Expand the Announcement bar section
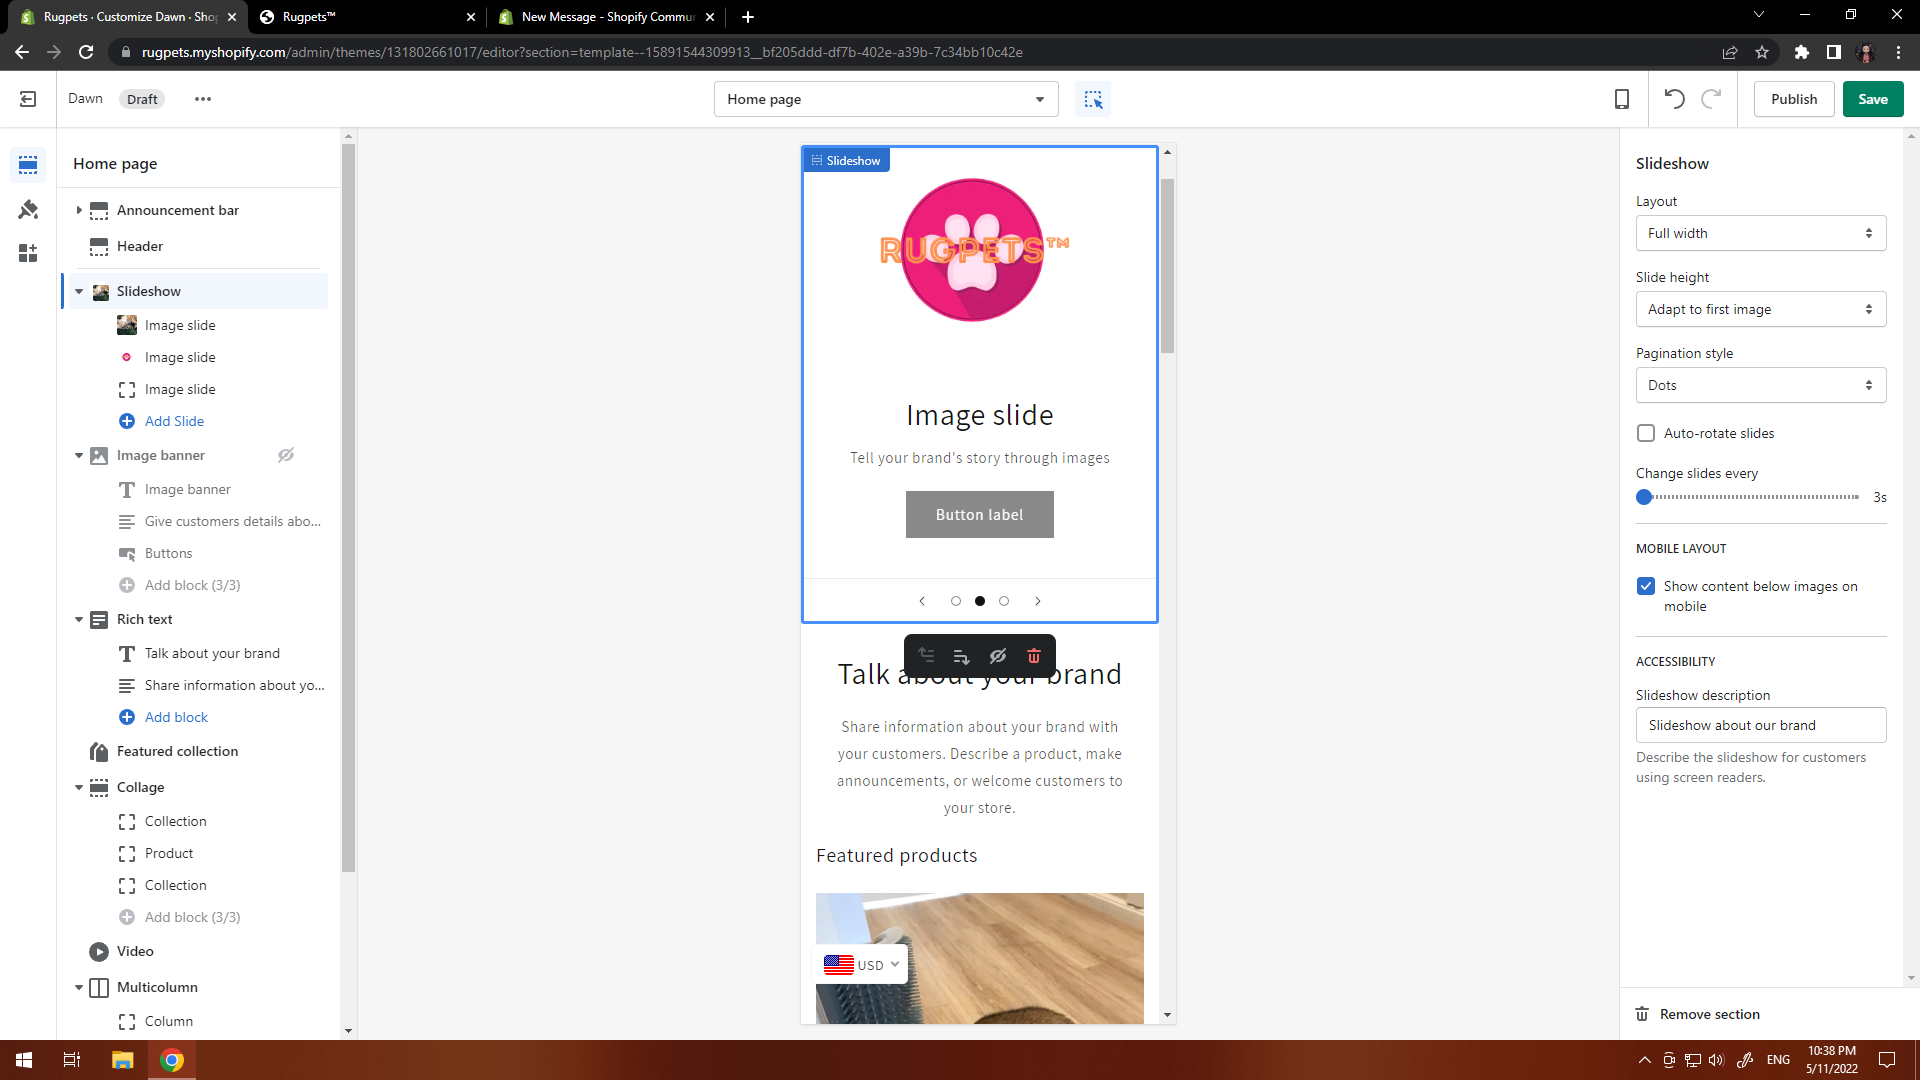This screenshot has width=1920, height=1080. [79, 210]
